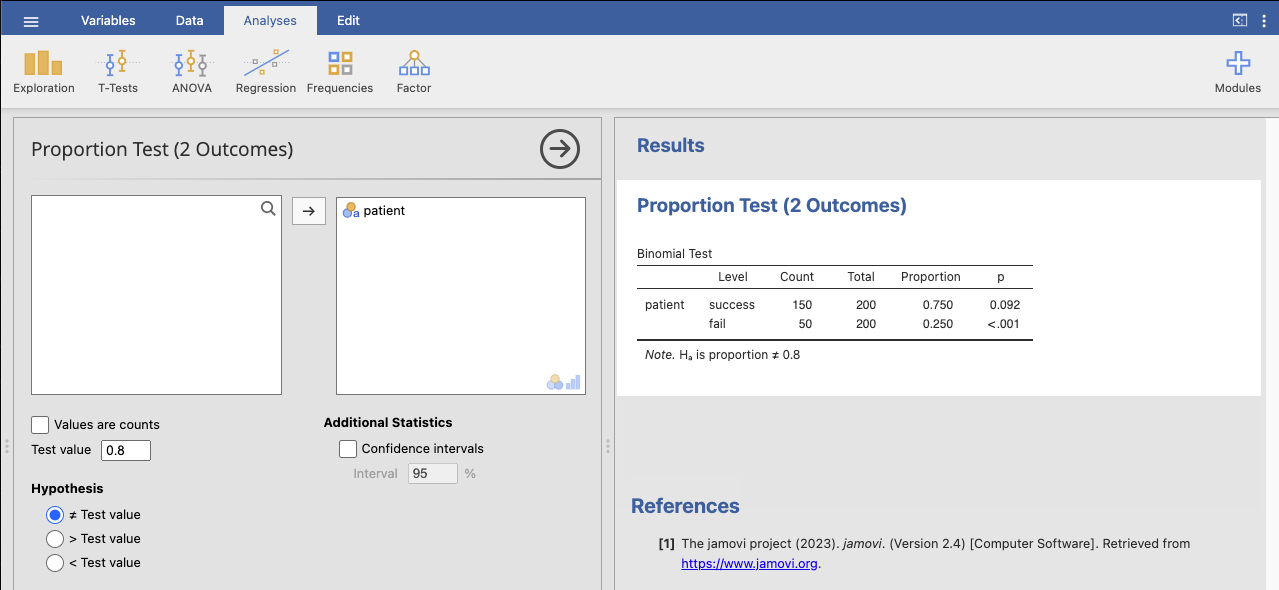Viewport: 1279px width, 590px height.
Task: Open the Edit tab
Action: click(348, 20)
